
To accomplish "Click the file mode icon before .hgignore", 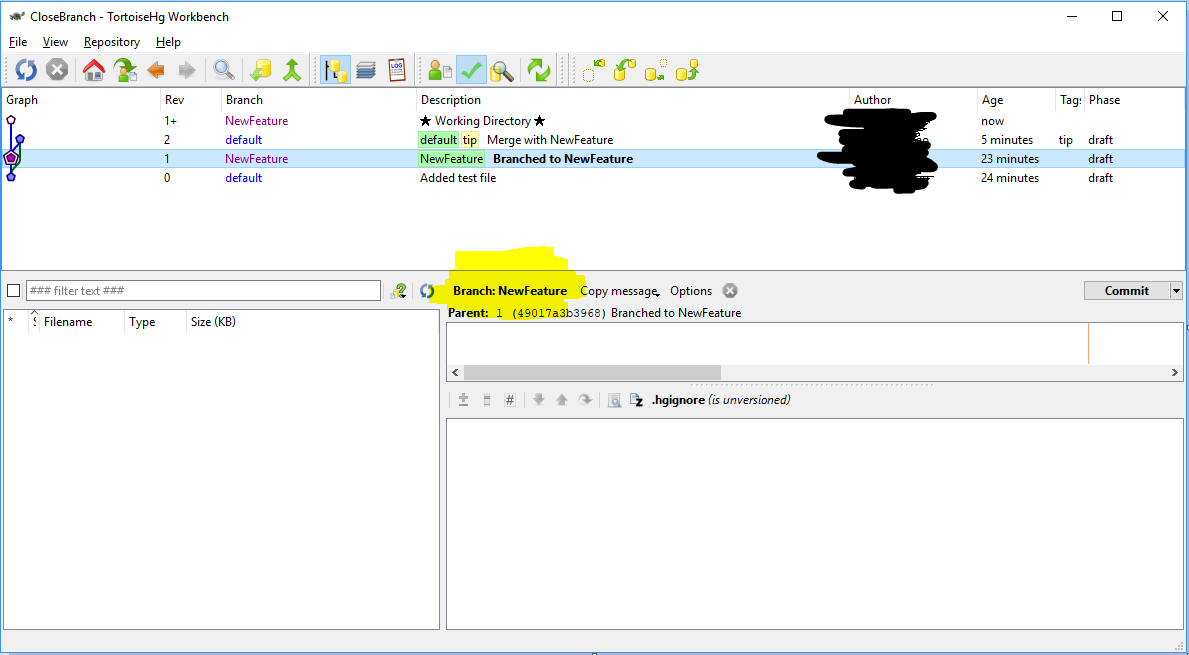I will (x=637, y=400).
